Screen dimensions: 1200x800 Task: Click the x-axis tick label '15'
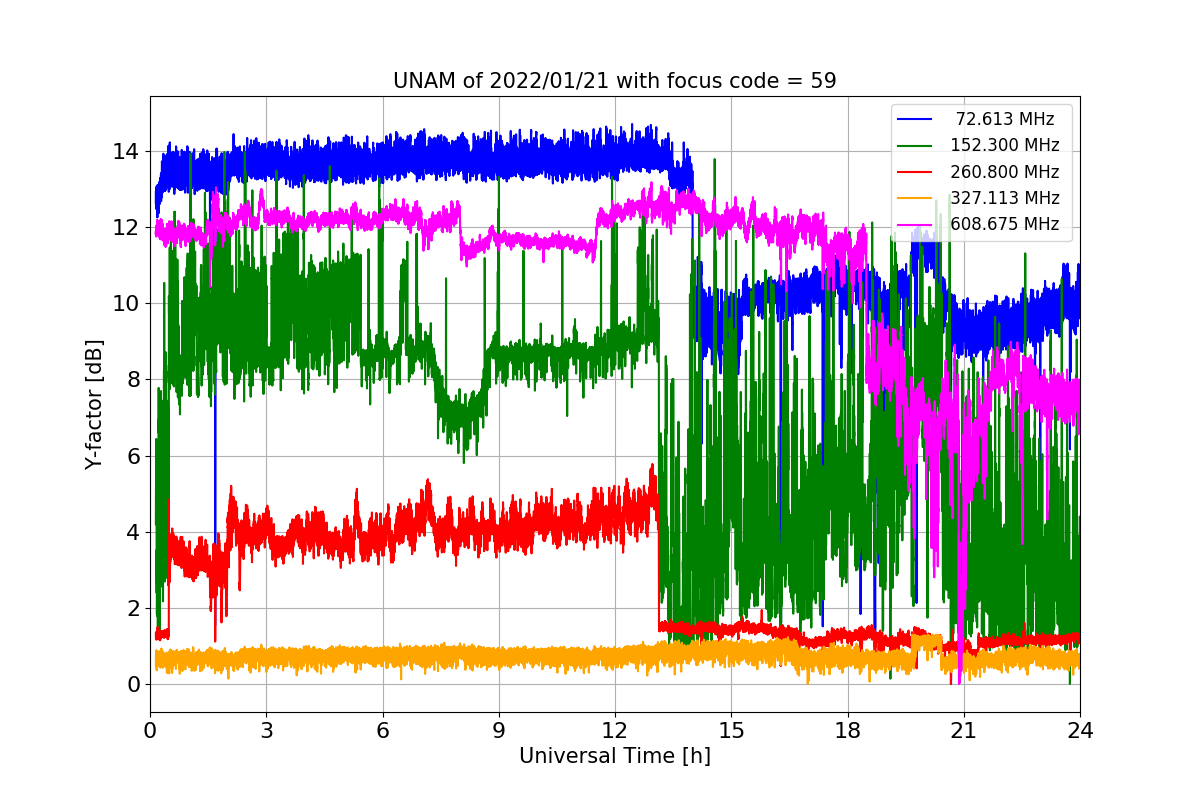tap(731, 731)
